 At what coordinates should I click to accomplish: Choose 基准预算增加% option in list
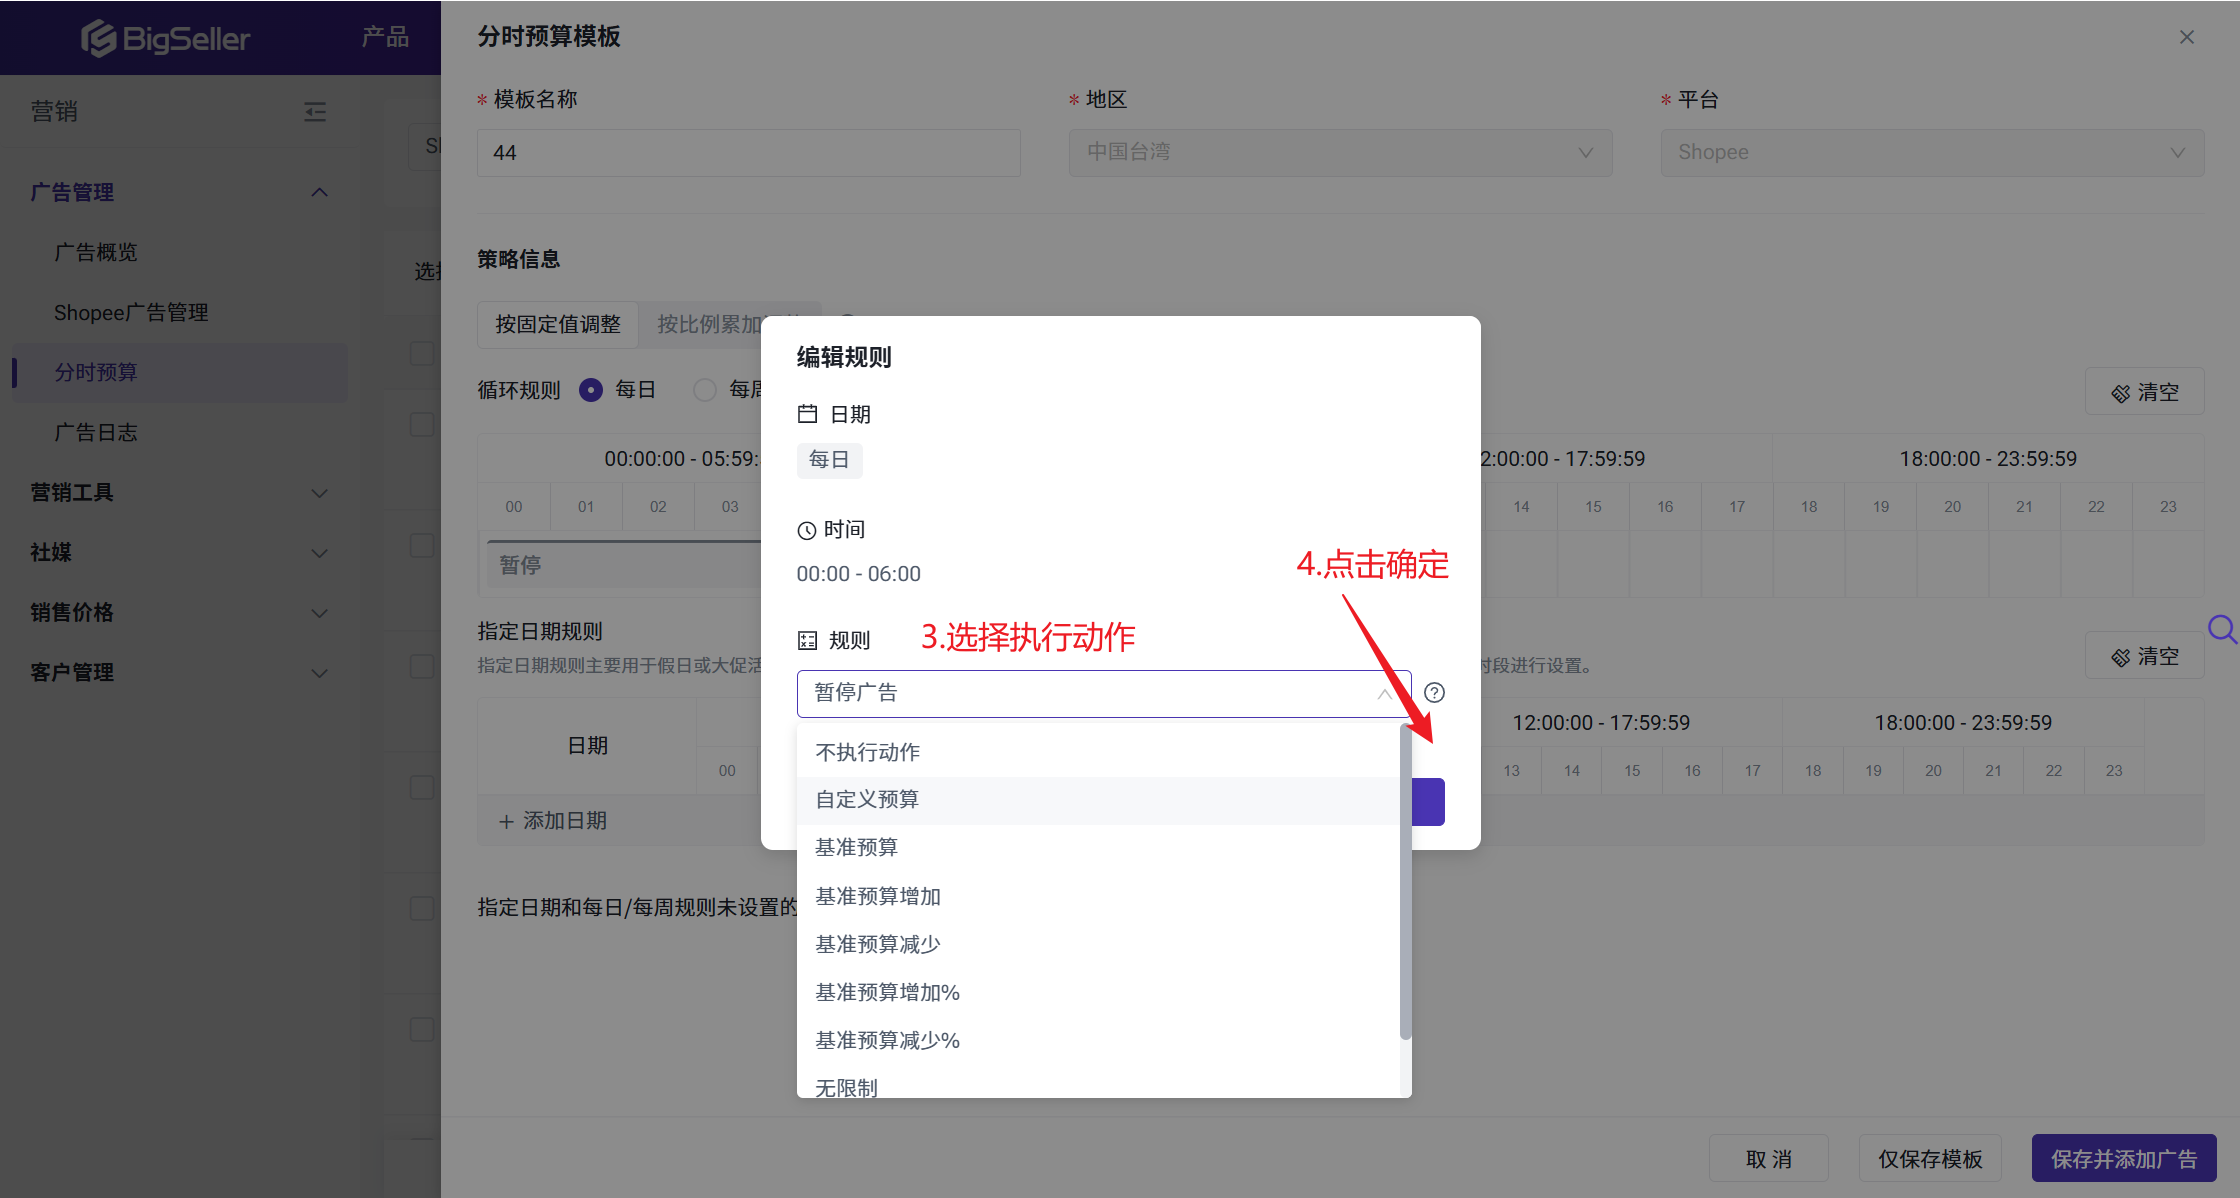click(x=887, y=992)
